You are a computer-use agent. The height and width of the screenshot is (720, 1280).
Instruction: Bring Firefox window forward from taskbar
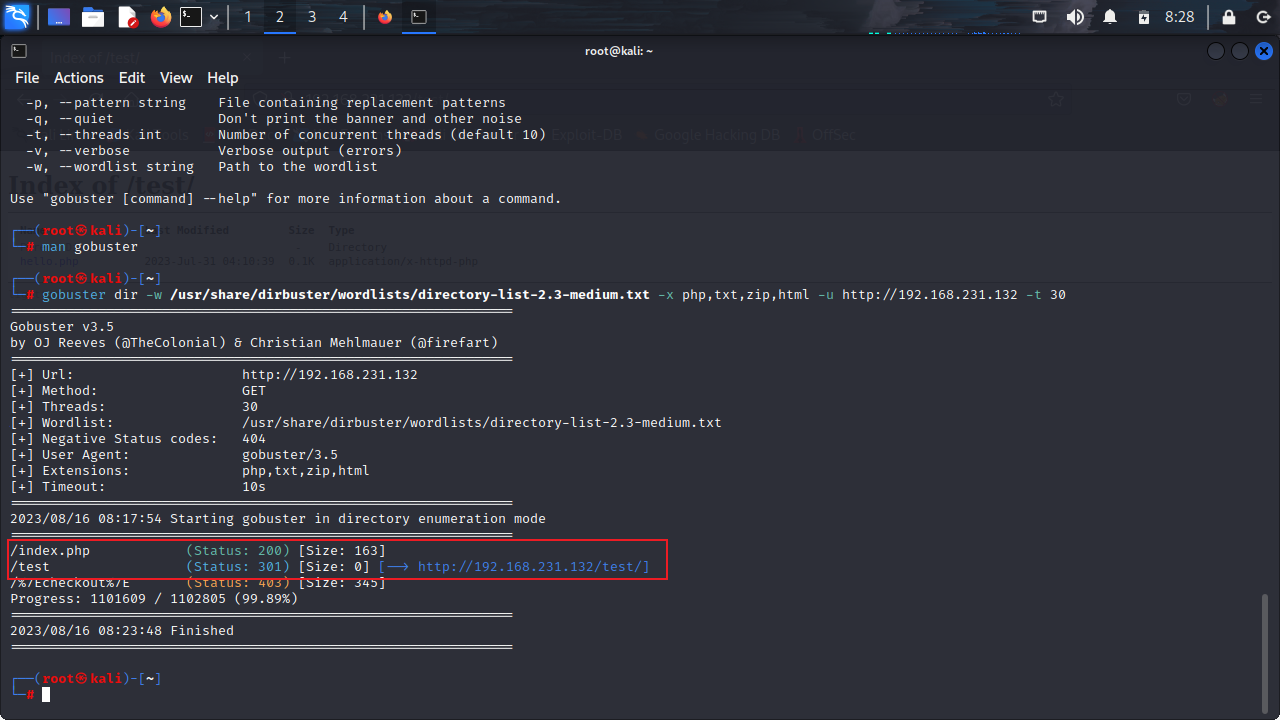coord(386,17)
